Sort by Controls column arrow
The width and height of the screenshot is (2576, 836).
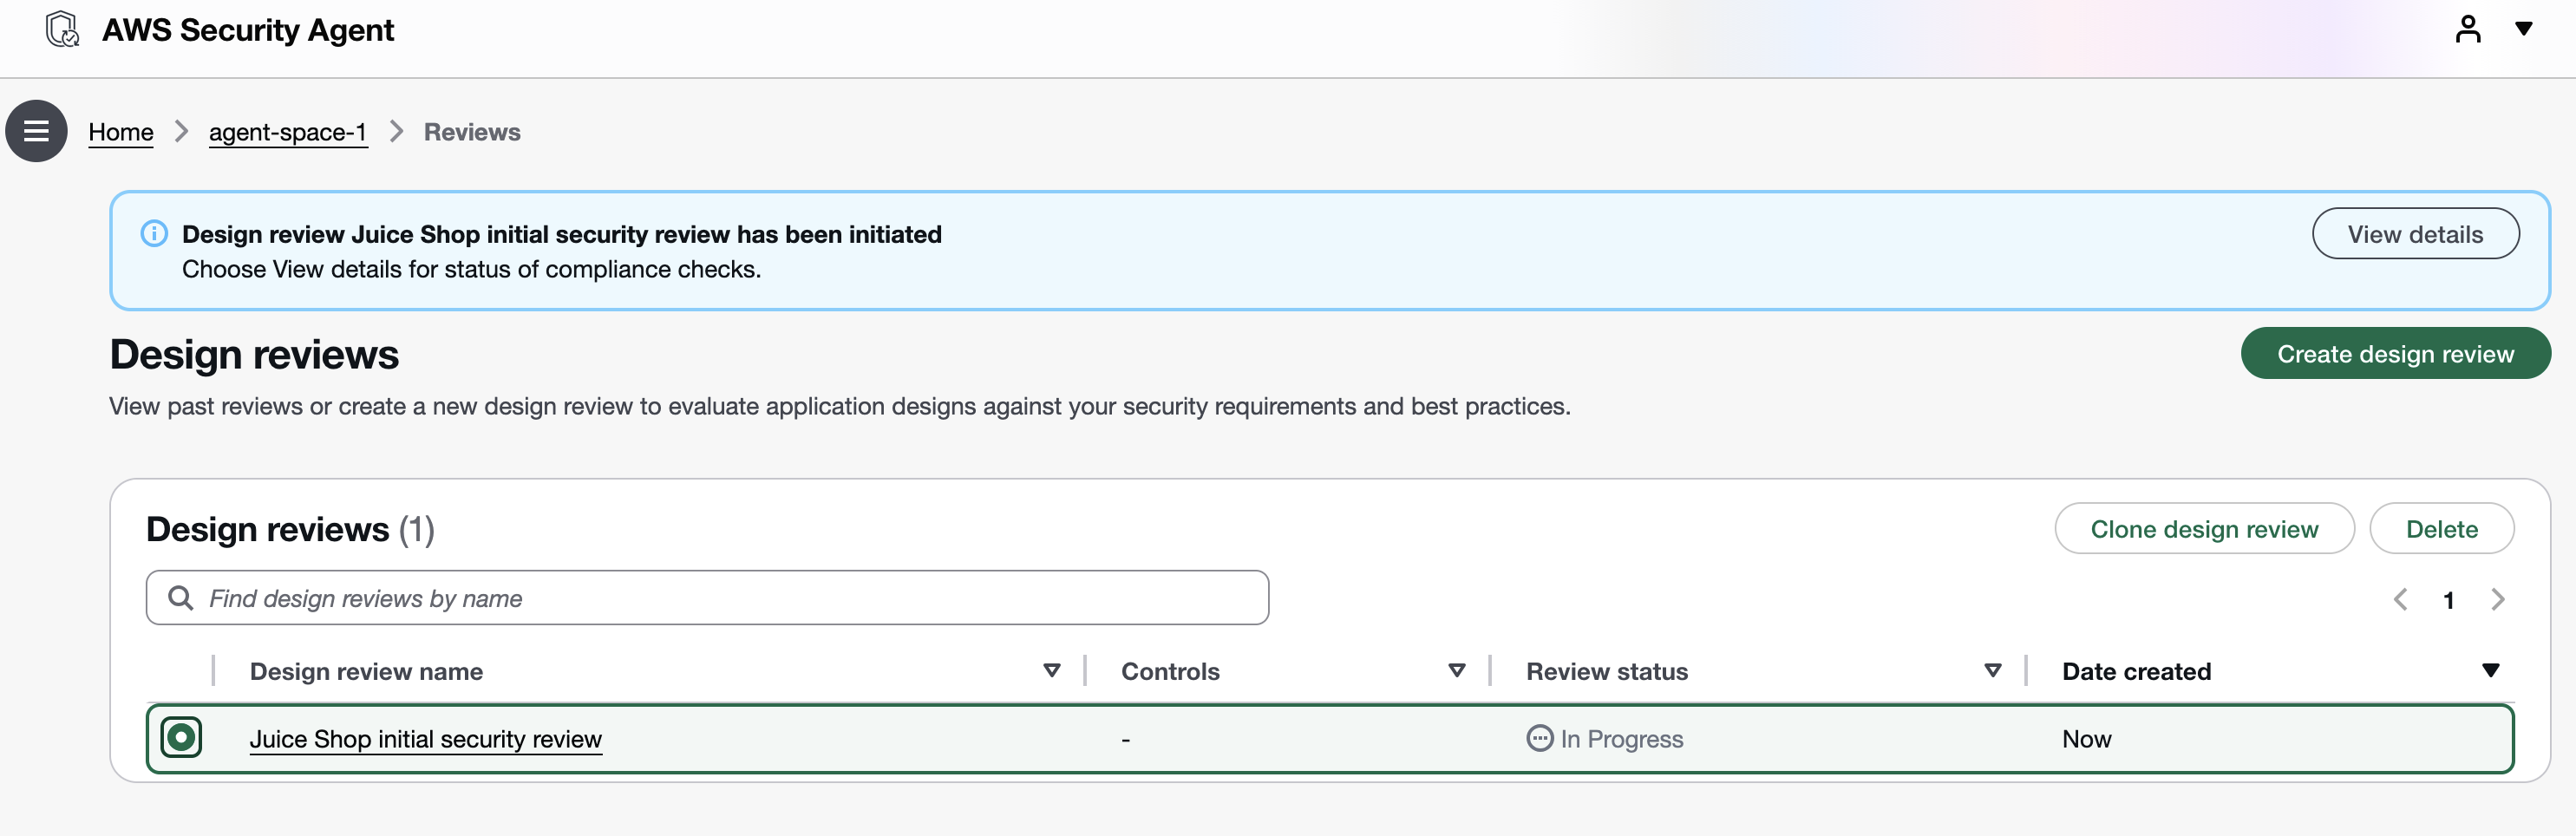1456,671
